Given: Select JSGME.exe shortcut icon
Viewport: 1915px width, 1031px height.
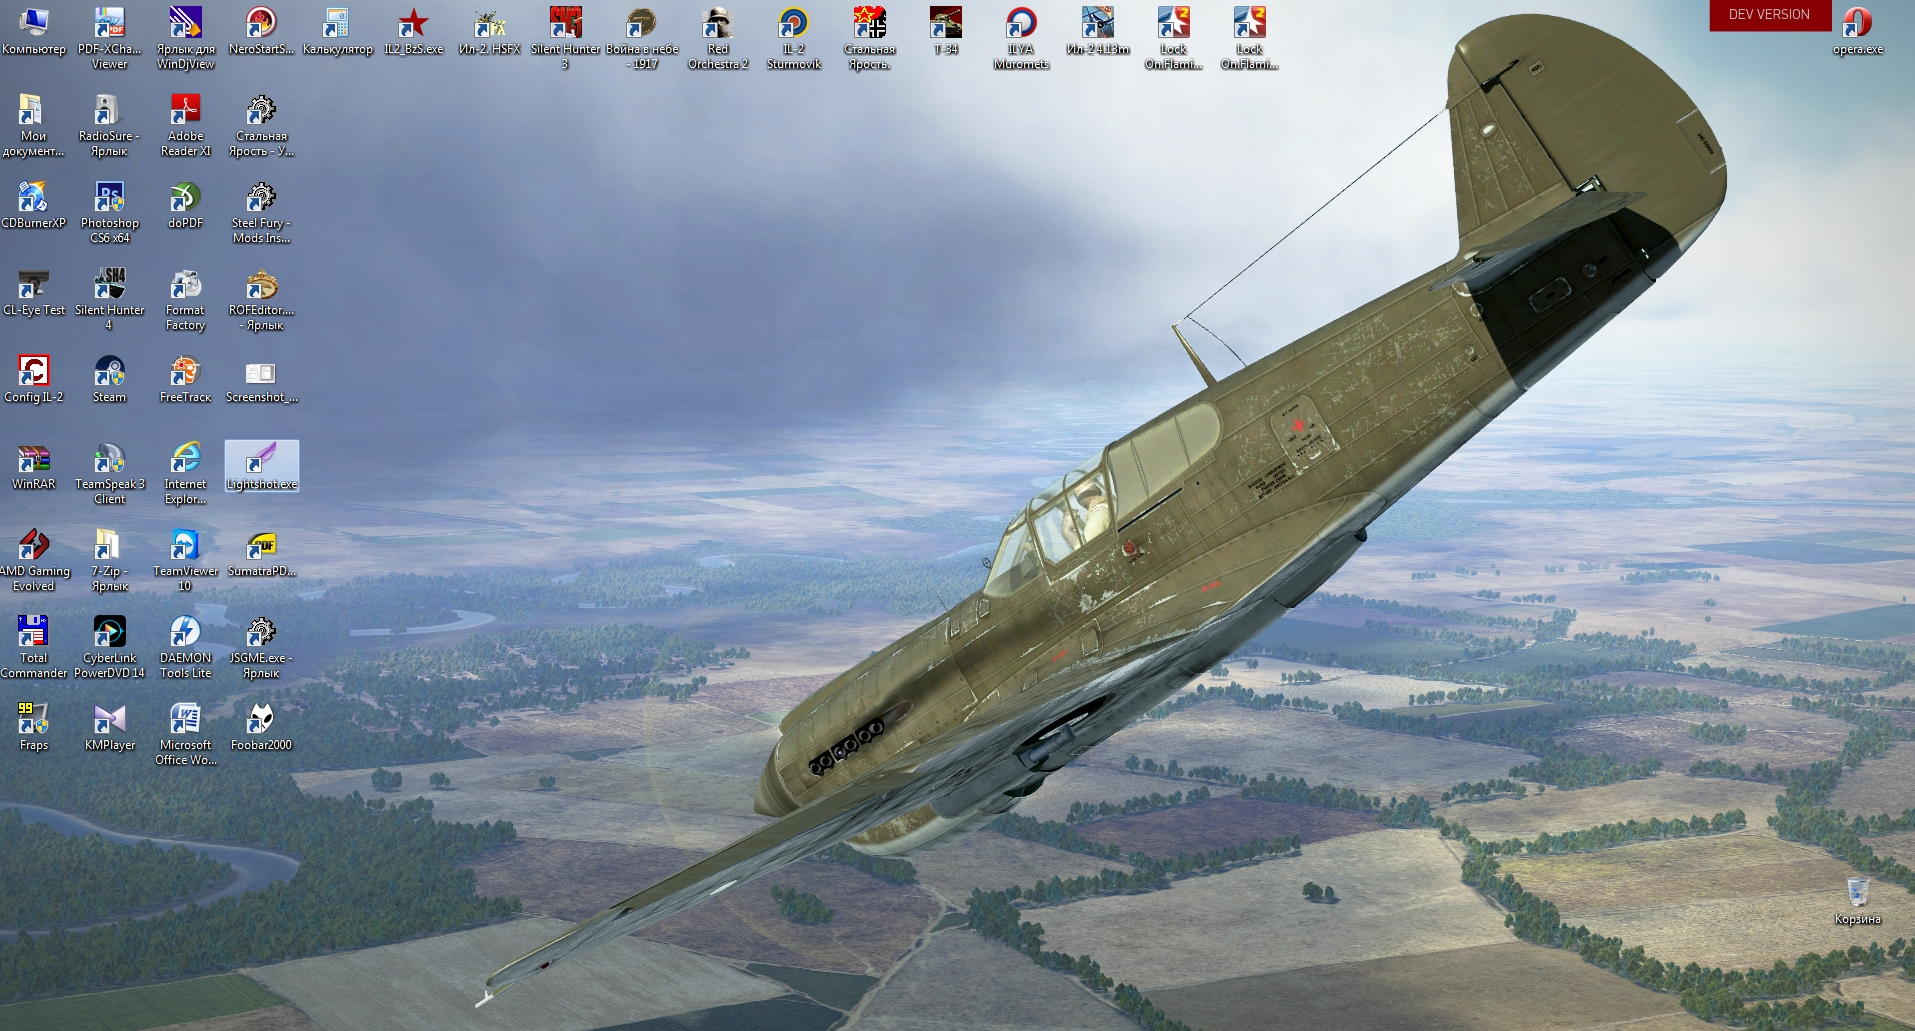Looking at the screenshot, I should [x=261, y=646].
